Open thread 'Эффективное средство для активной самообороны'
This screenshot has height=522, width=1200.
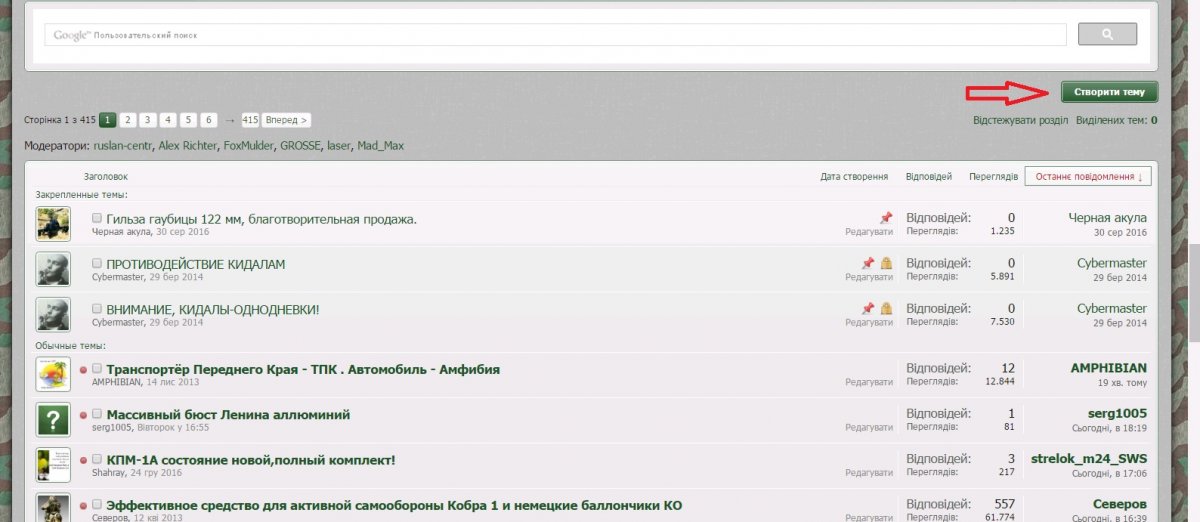tap(394, 505)
